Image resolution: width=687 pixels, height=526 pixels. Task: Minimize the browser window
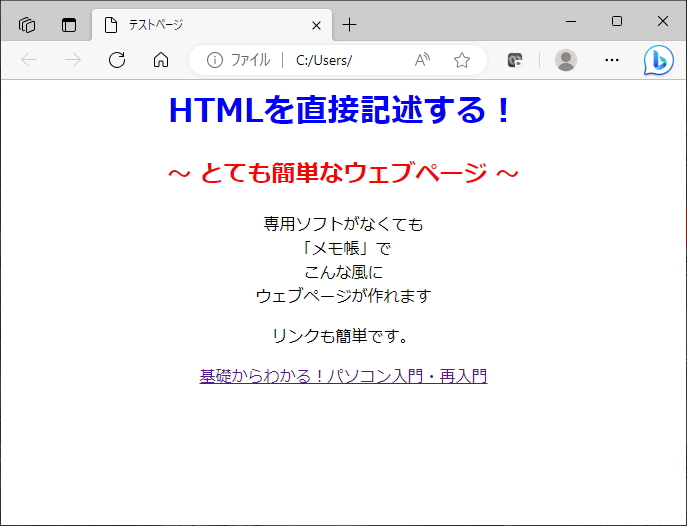(570, 21)
